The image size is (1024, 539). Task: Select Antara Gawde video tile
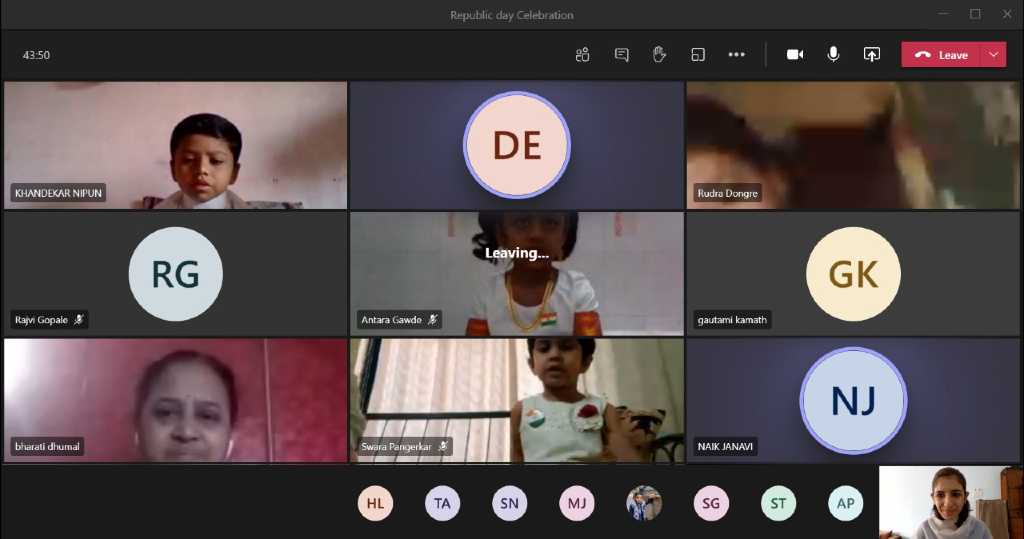tap(517, 274)
